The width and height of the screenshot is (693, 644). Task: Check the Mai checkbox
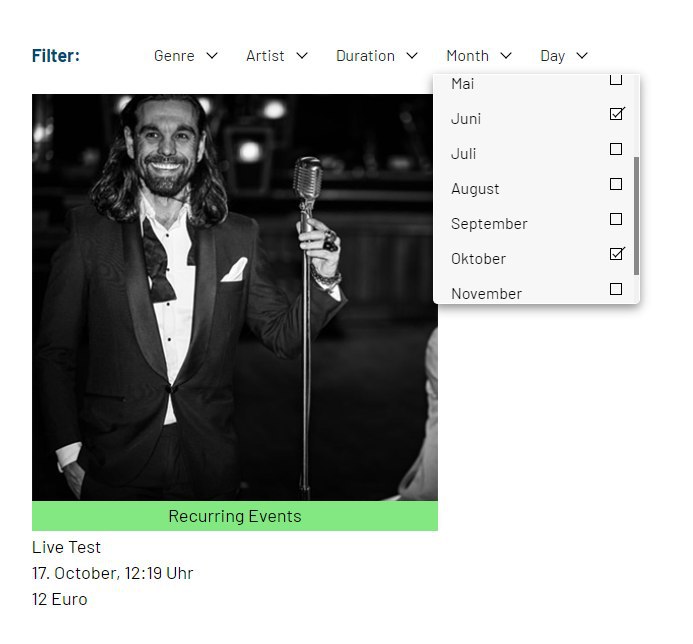click(x=616, y=80)
